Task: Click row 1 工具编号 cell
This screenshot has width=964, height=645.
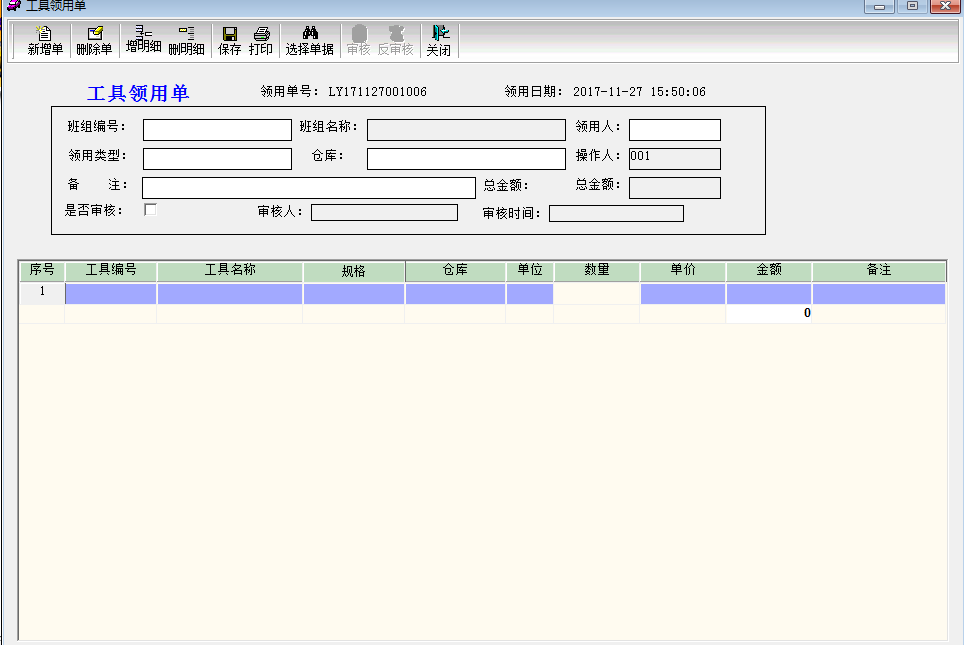Action: tap(111, 293)
